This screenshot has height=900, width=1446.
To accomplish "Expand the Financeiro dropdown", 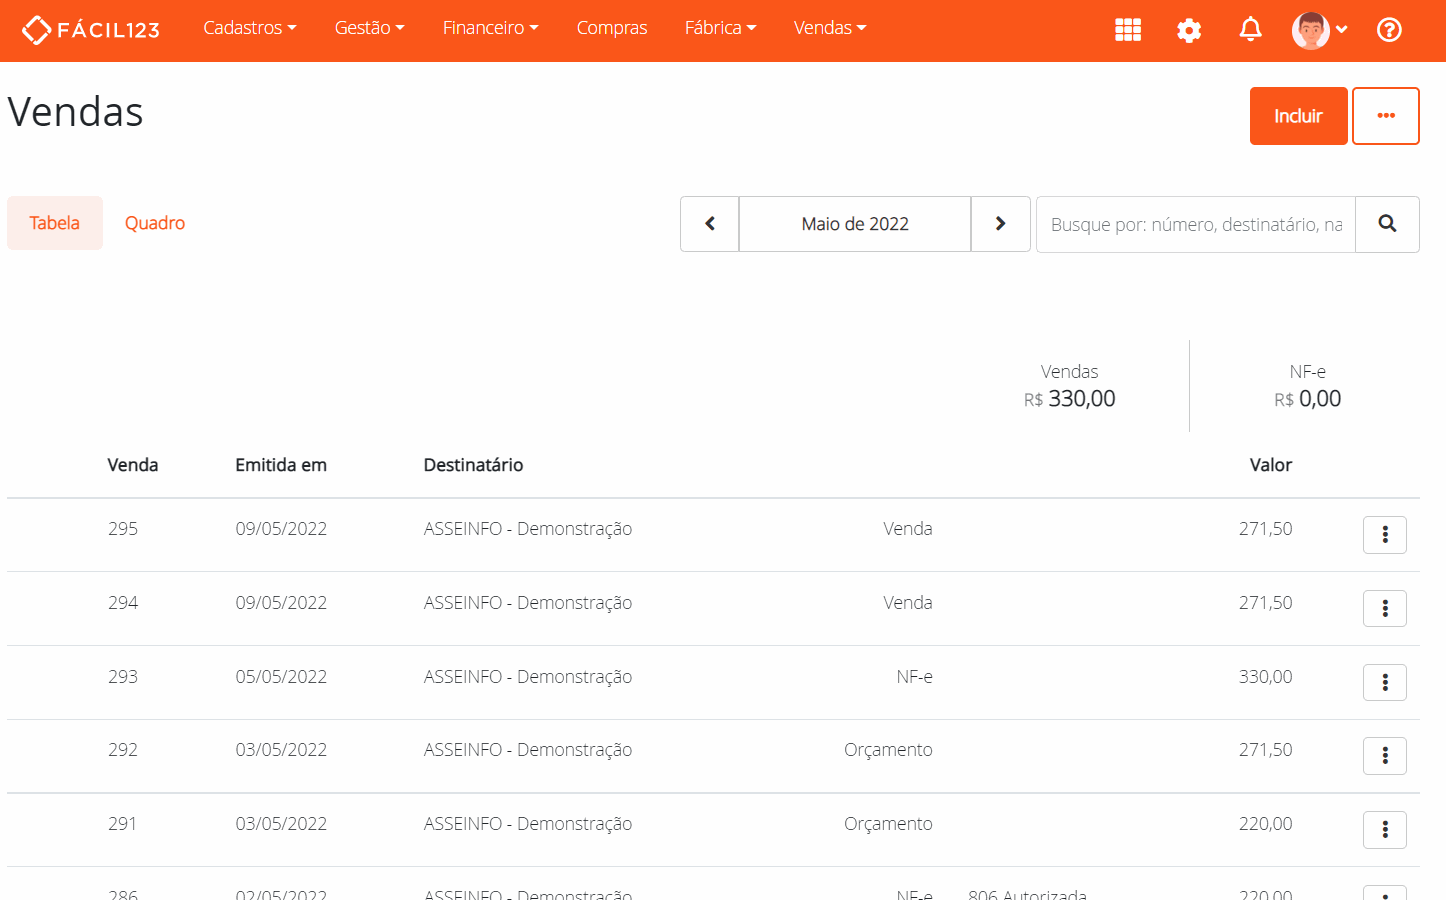I will 490,28.
